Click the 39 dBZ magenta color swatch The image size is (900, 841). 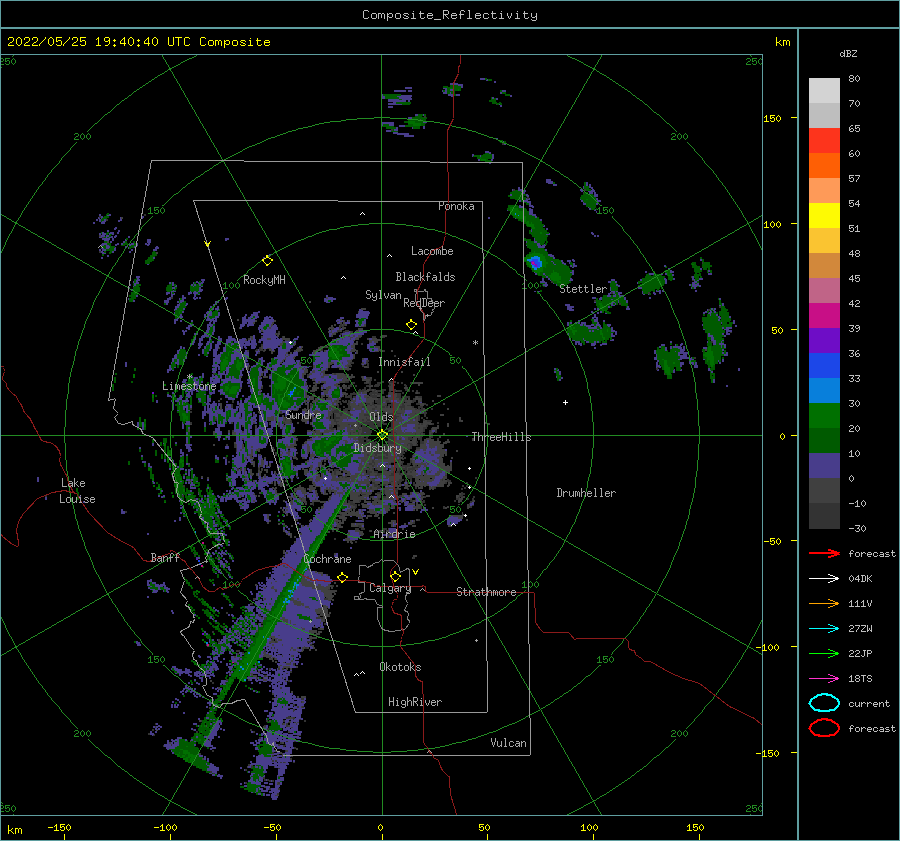(x=824, y=316)
